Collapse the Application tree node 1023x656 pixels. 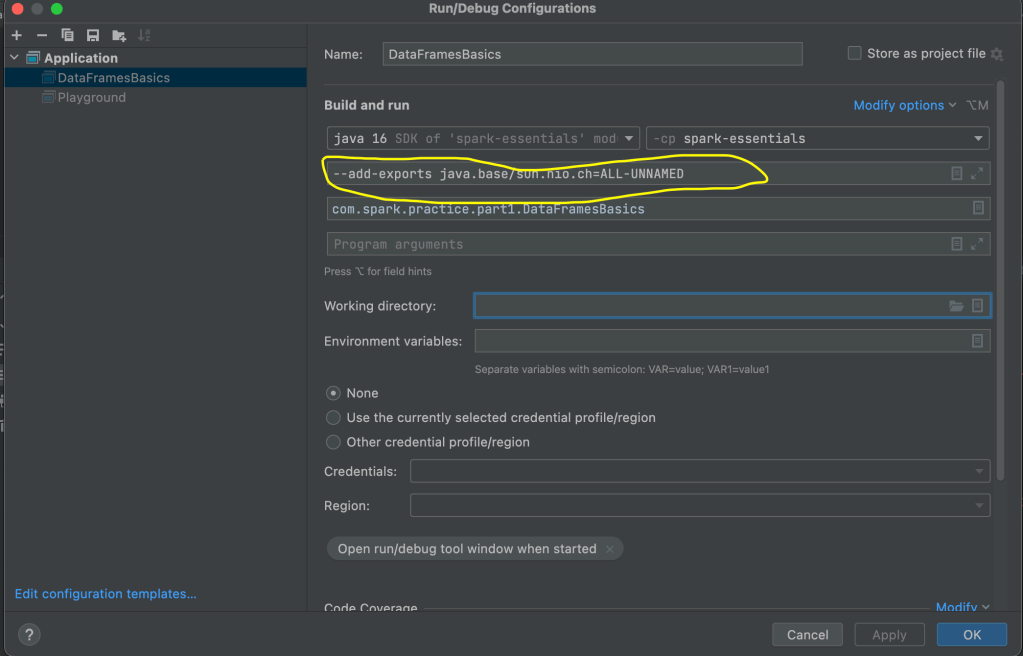point(14,58)
